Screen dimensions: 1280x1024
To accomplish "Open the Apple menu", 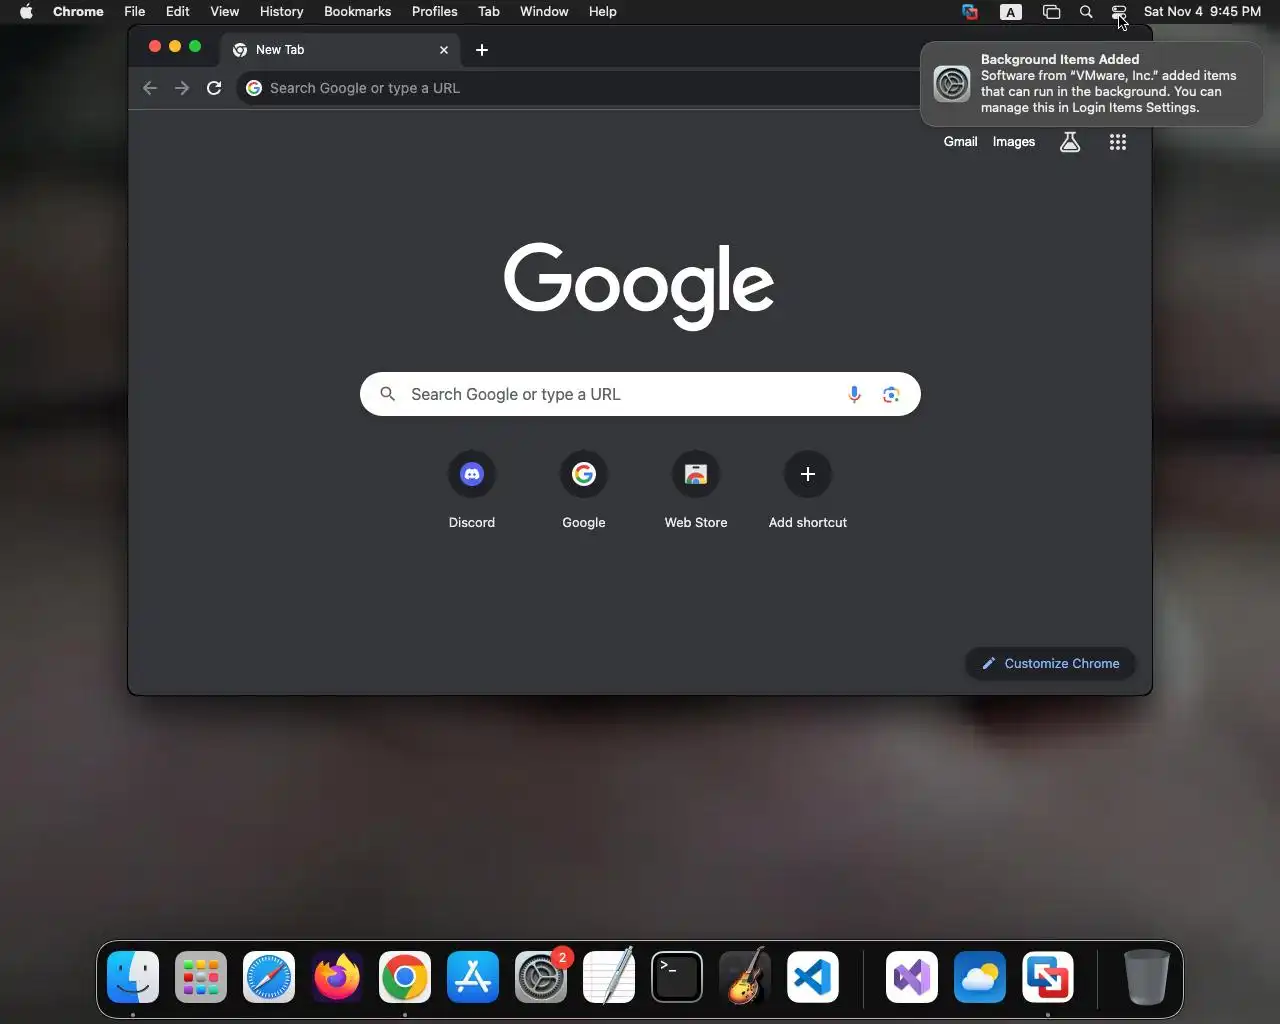I will (x=26, y=12).
